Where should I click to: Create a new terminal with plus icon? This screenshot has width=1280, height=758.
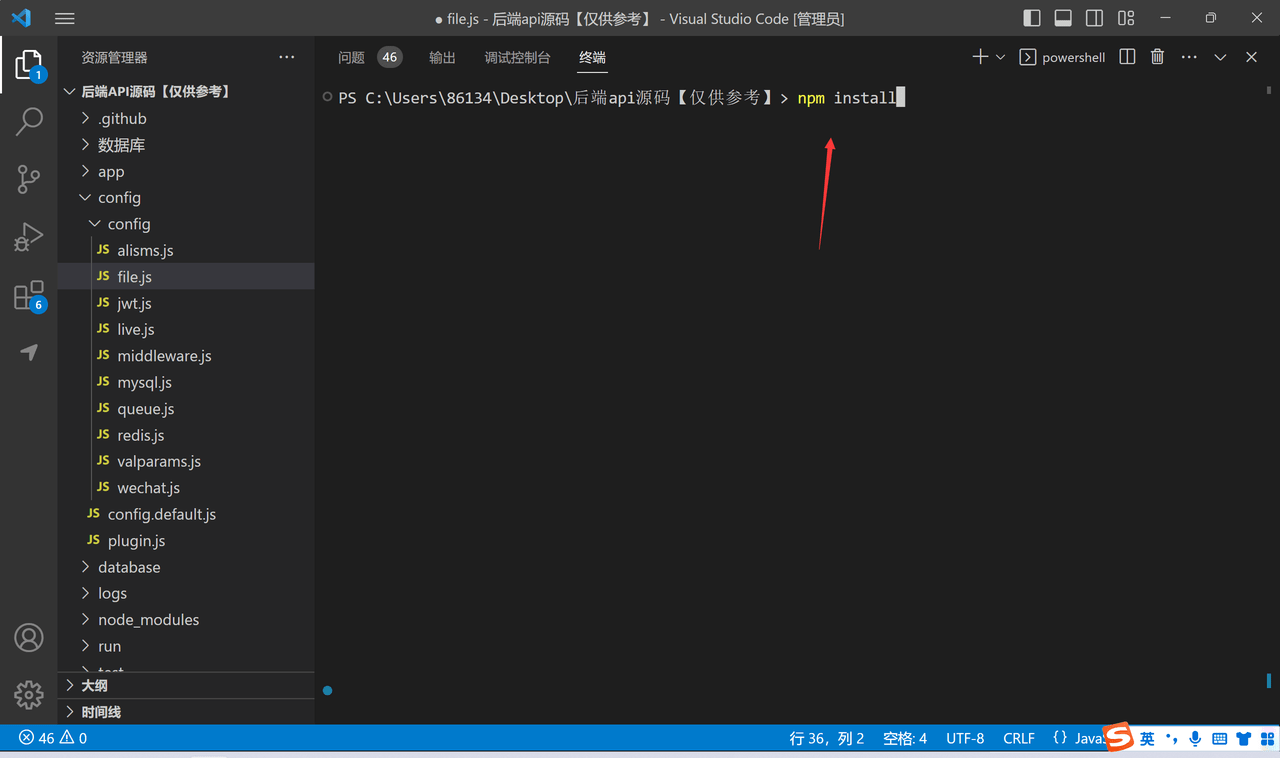pyautogui.click(x=980, y=57)
